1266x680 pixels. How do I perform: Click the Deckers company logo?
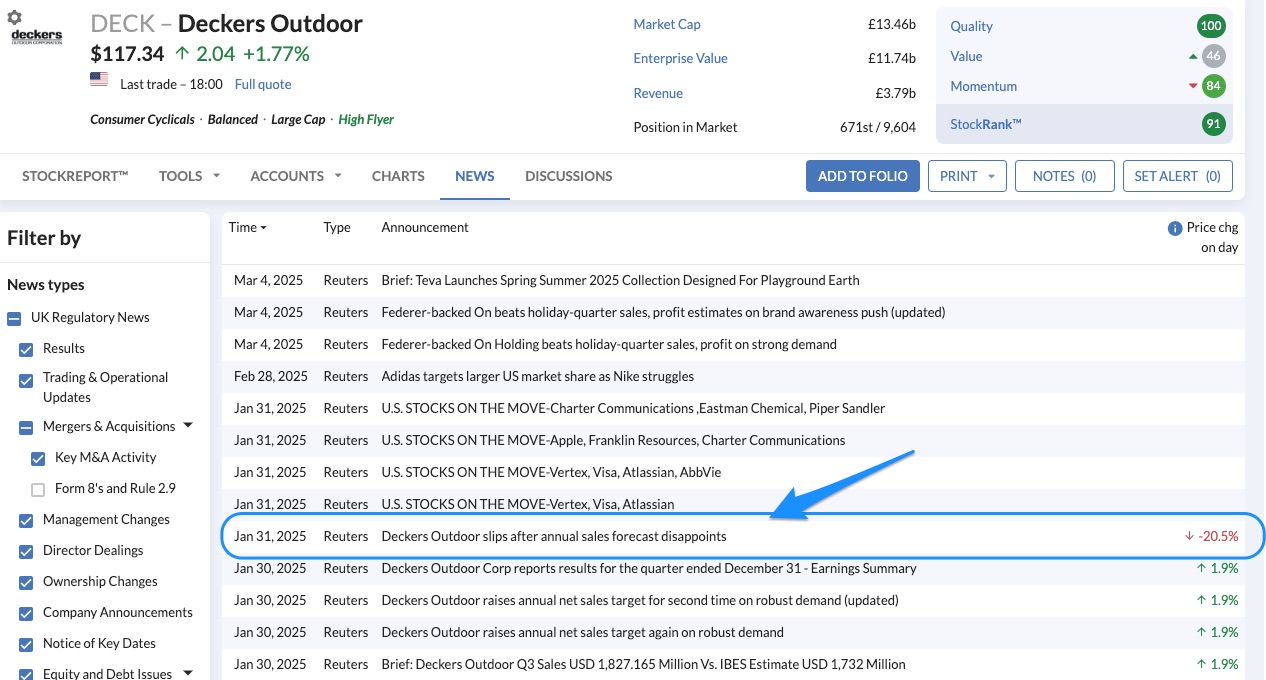click(36, 37)
